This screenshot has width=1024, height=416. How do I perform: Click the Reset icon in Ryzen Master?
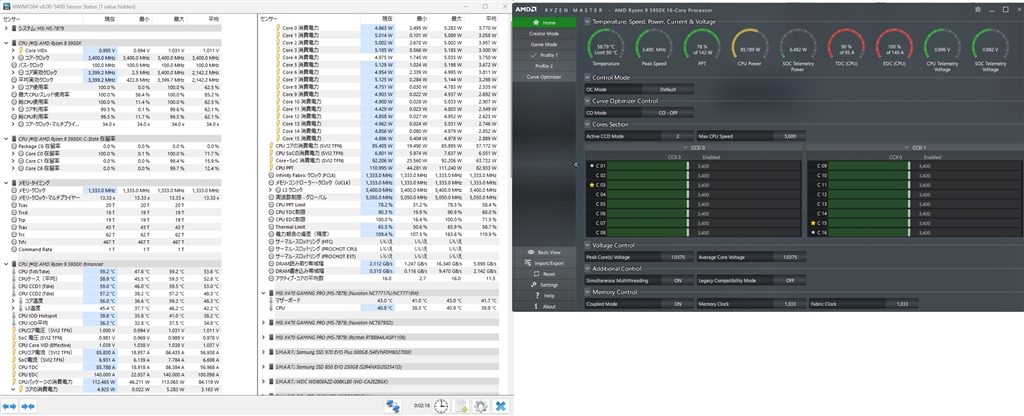click(x=536, y=274)
